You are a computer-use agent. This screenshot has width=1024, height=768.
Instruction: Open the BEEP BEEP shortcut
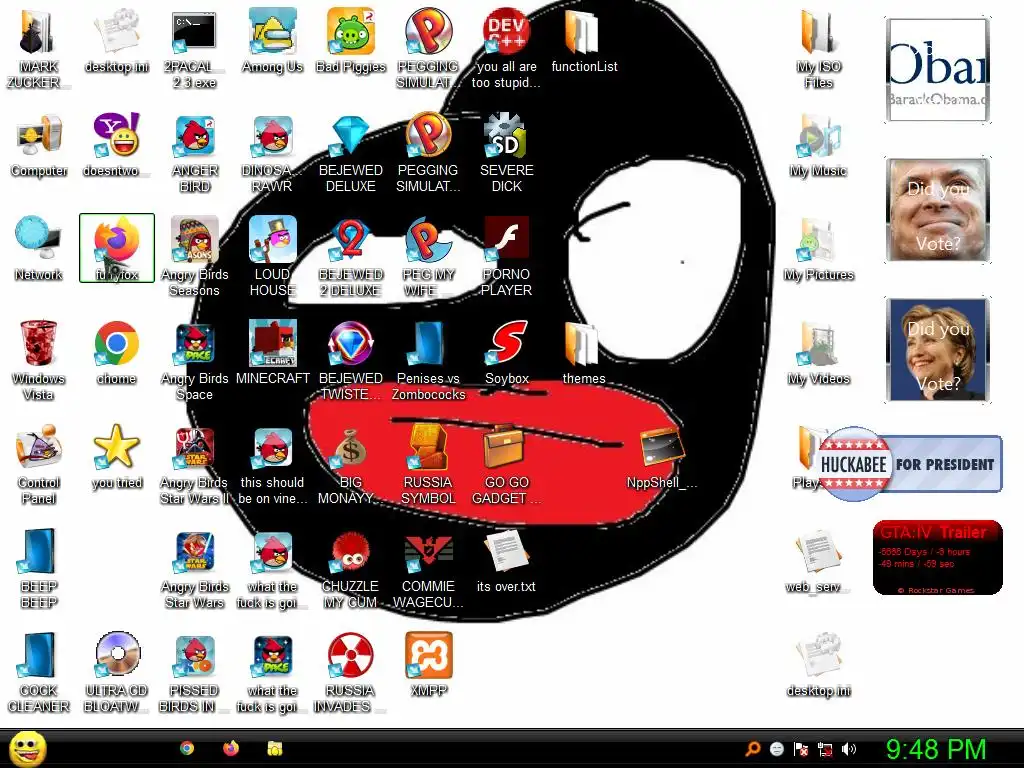point(39,568)
